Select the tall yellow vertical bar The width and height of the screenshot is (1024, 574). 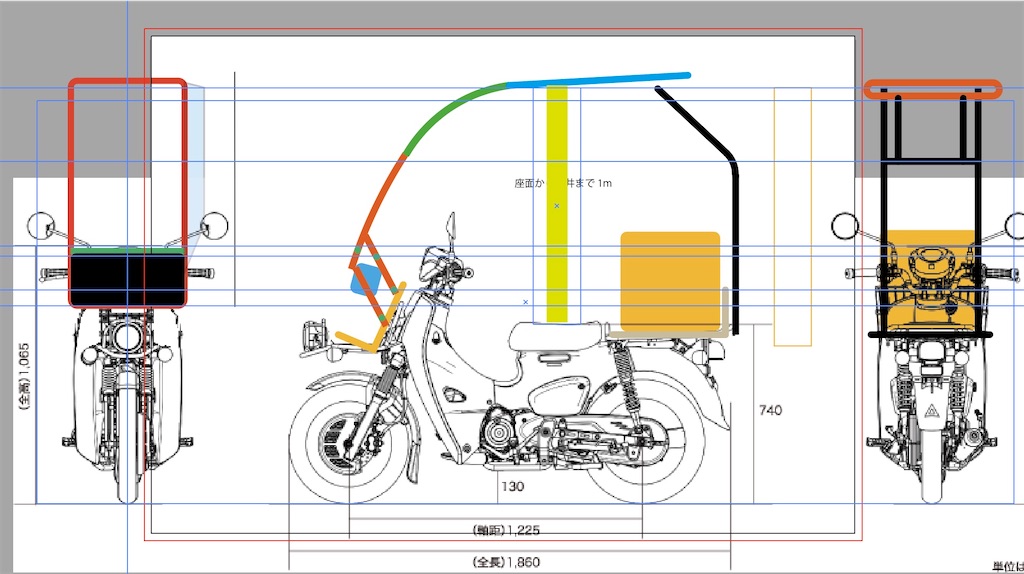click(556, 204)
